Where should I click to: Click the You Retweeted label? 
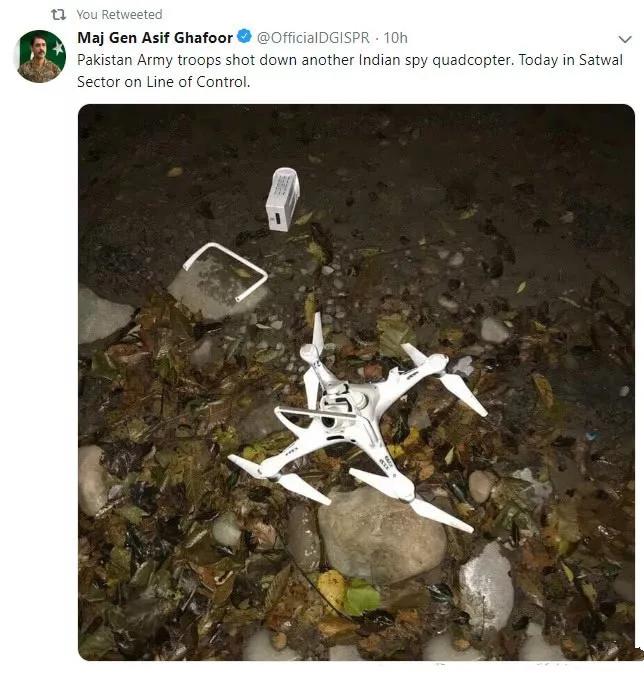tap(119, 15)
